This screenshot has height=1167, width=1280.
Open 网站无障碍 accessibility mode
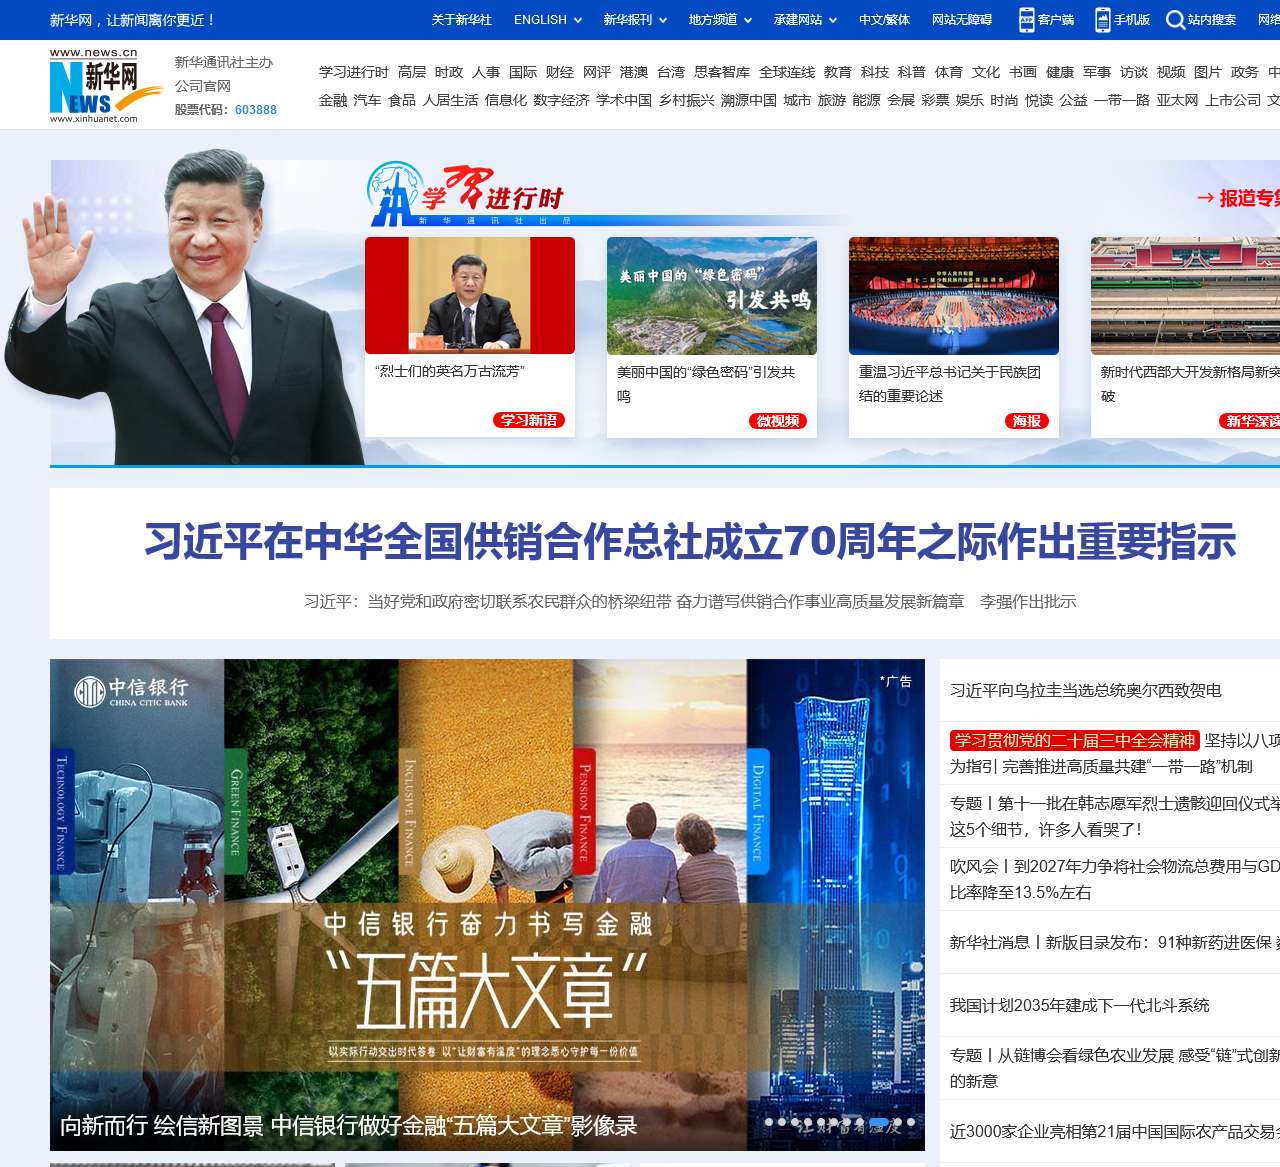coord(962,19)
